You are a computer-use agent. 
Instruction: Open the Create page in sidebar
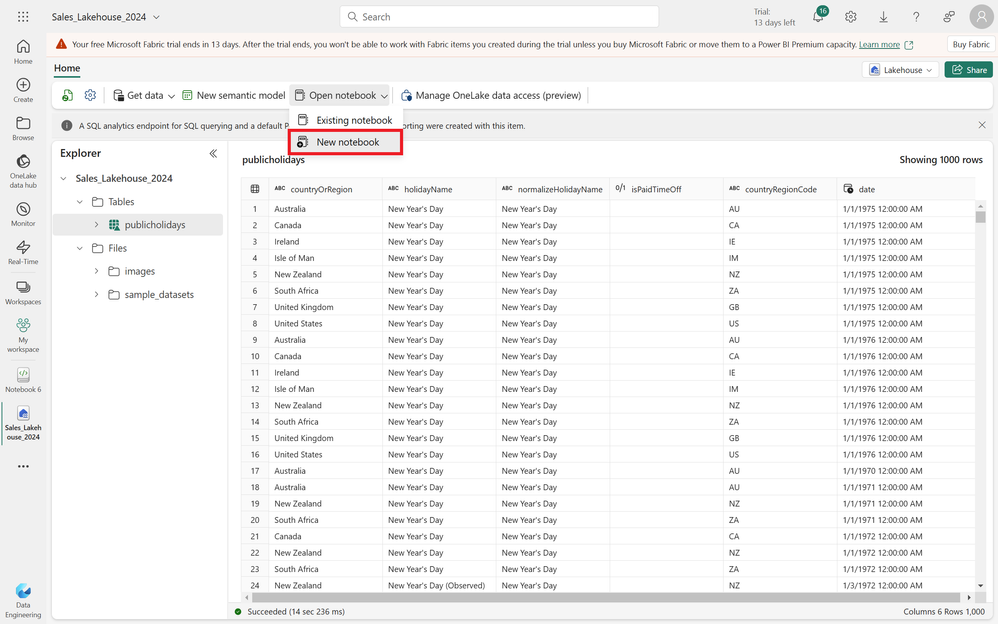[x=23, y=90]
